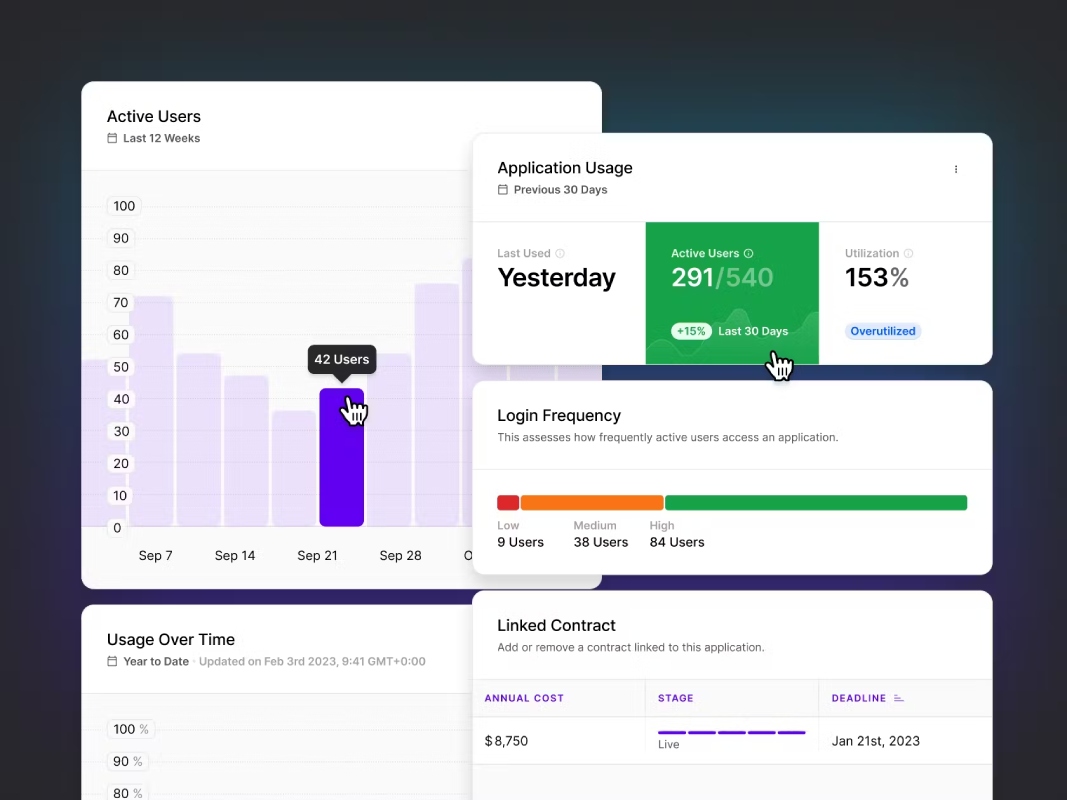Click the +15% growth badge
1067x800 pixels.
click(x=691, y=331)
